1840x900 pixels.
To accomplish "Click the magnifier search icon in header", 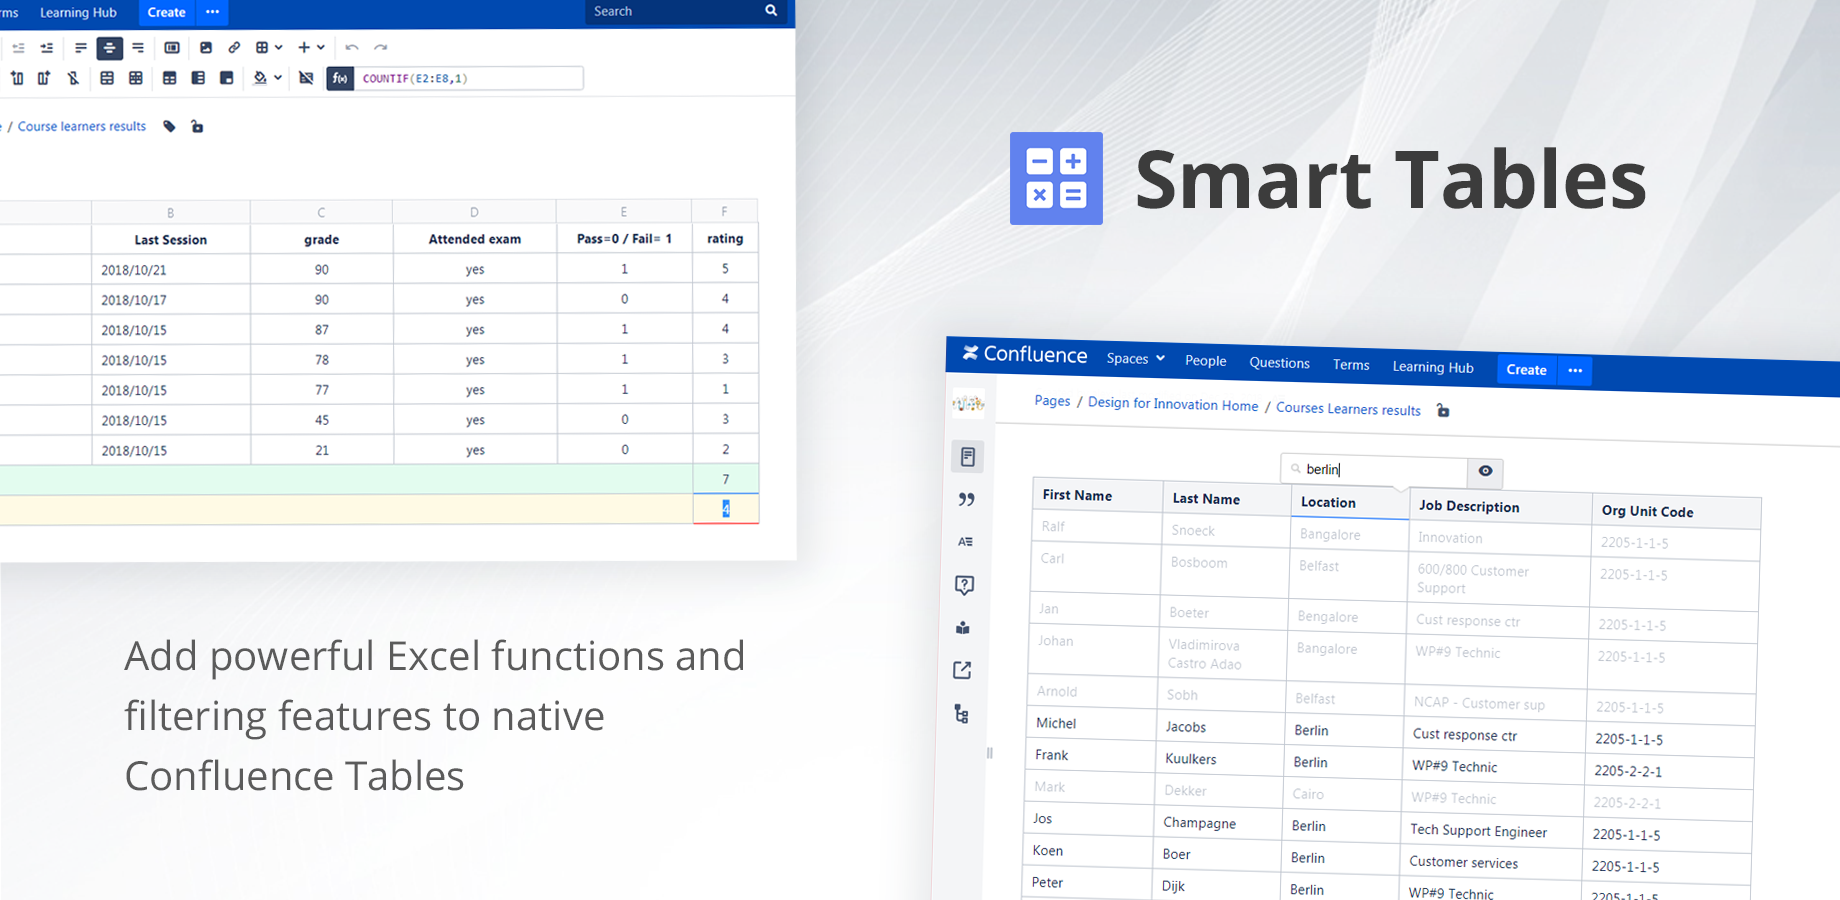I will [771, 11].
